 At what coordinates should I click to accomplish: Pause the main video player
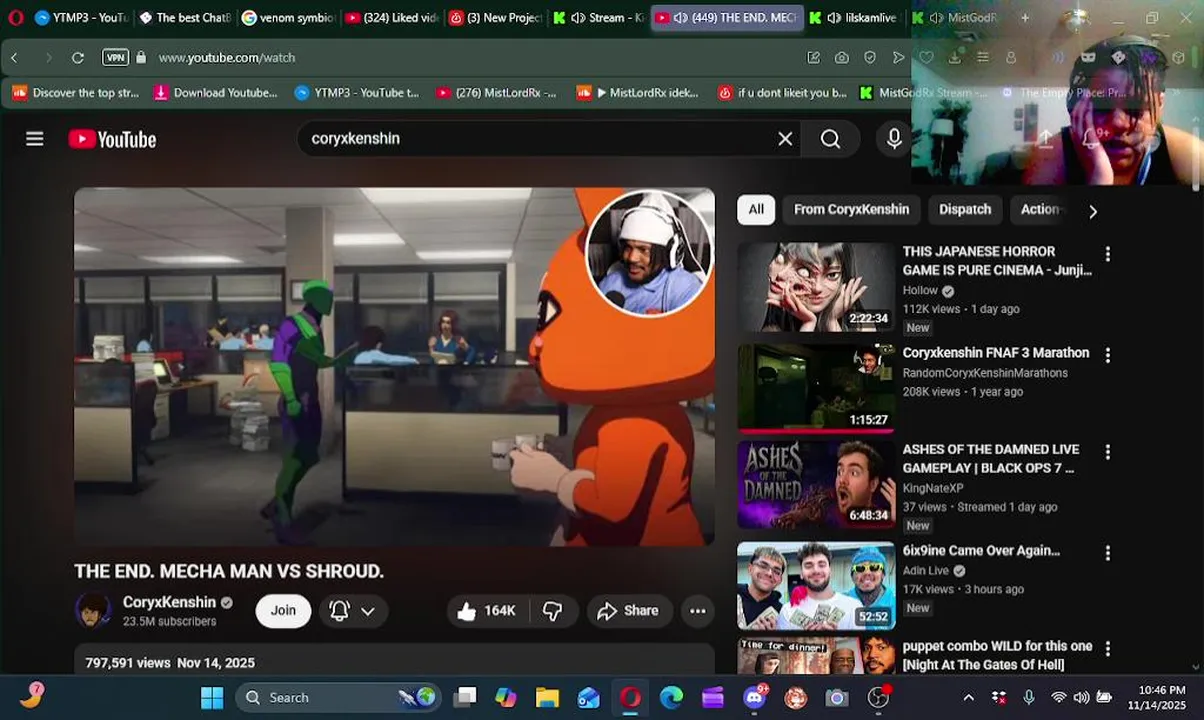pos(394,367)
